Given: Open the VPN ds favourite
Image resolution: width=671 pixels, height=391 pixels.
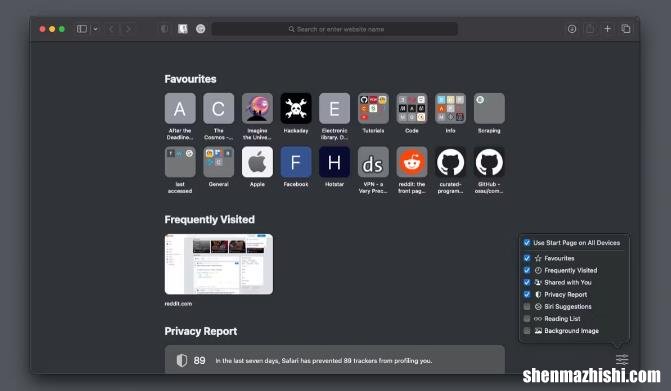Looking at the screenshot, I should click(373, 162).
